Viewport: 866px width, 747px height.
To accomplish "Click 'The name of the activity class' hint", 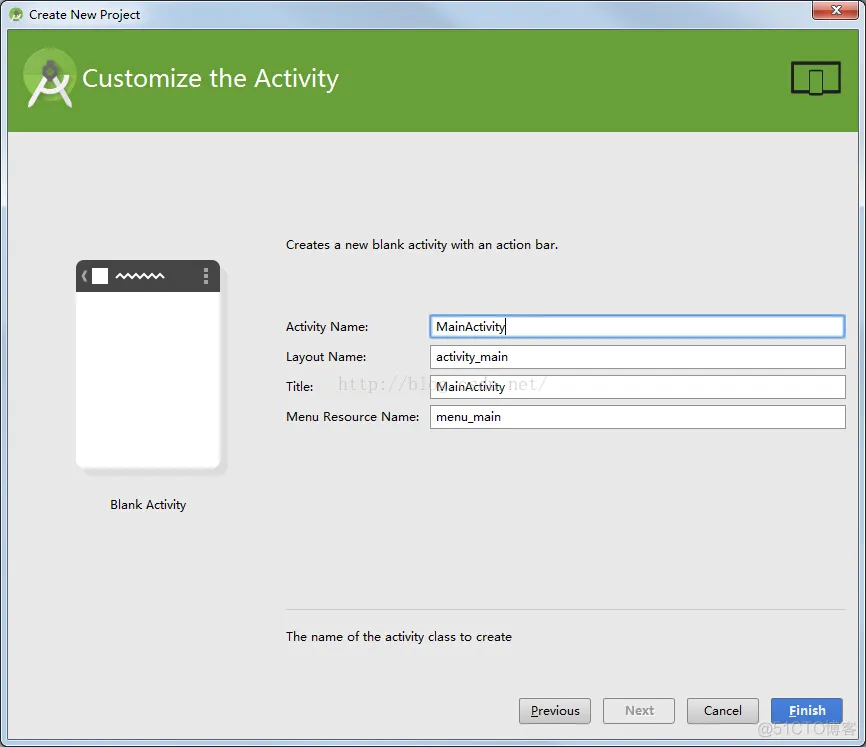I will coord(399,637).
